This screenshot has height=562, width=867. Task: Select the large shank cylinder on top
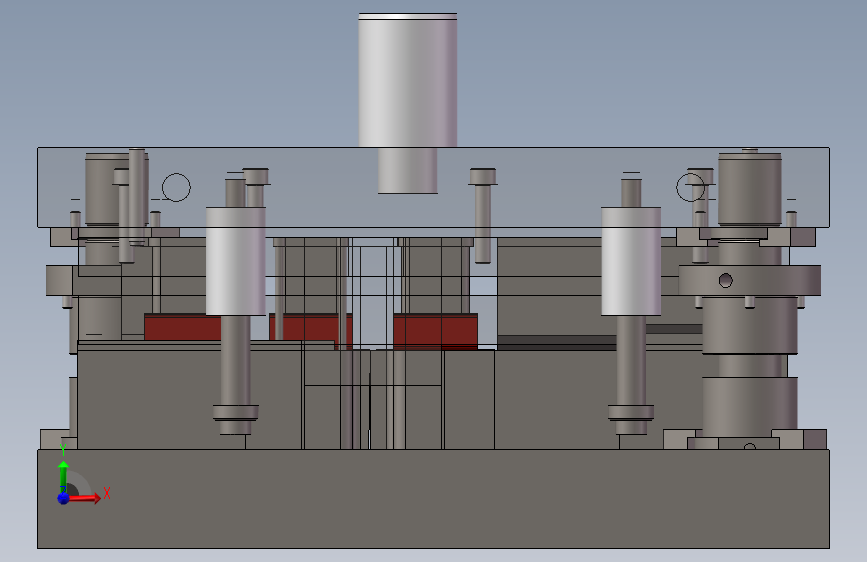pyautogui.click(x=408, y=80)
